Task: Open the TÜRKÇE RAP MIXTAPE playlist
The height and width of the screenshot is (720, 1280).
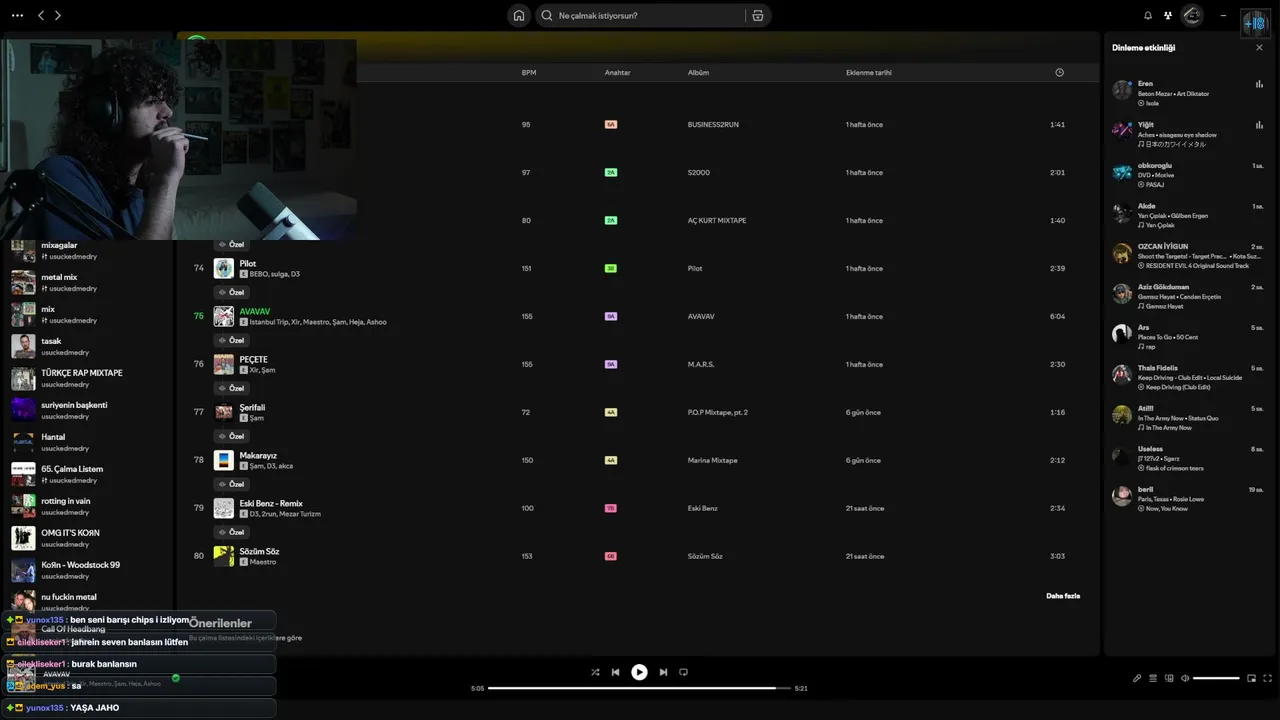Action: coord(88,378)
